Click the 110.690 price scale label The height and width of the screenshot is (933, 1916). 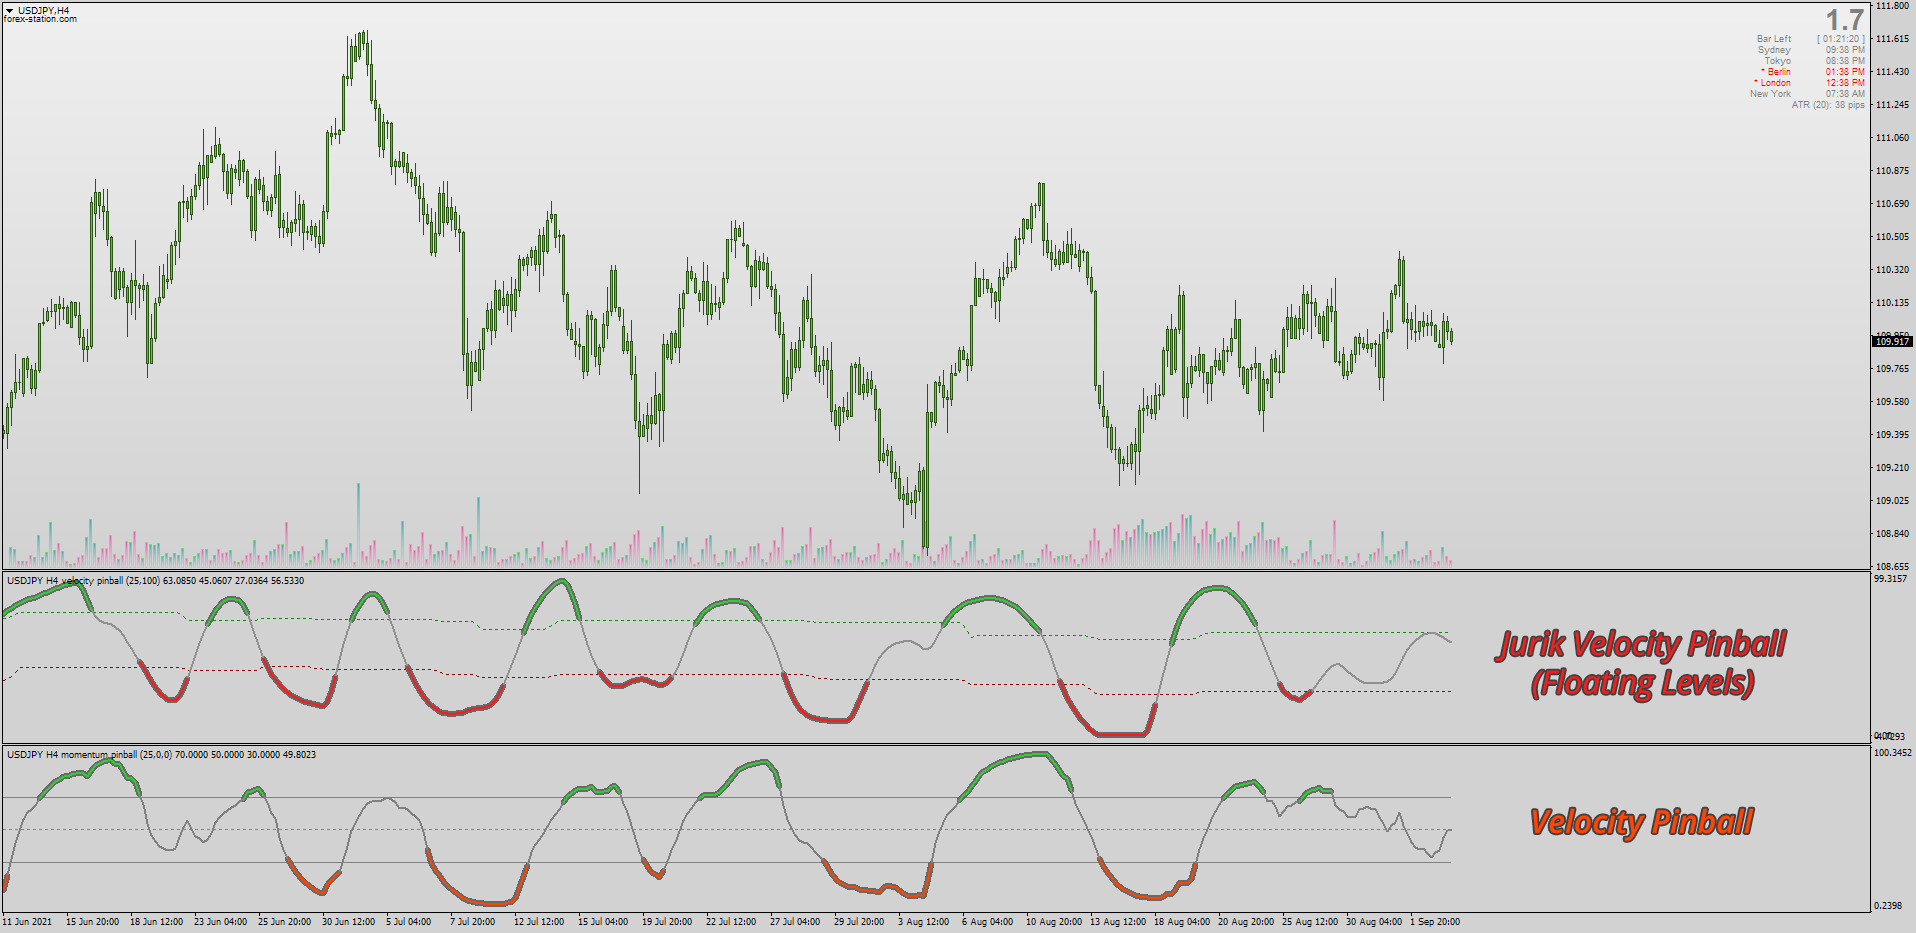click(1892, 204)
